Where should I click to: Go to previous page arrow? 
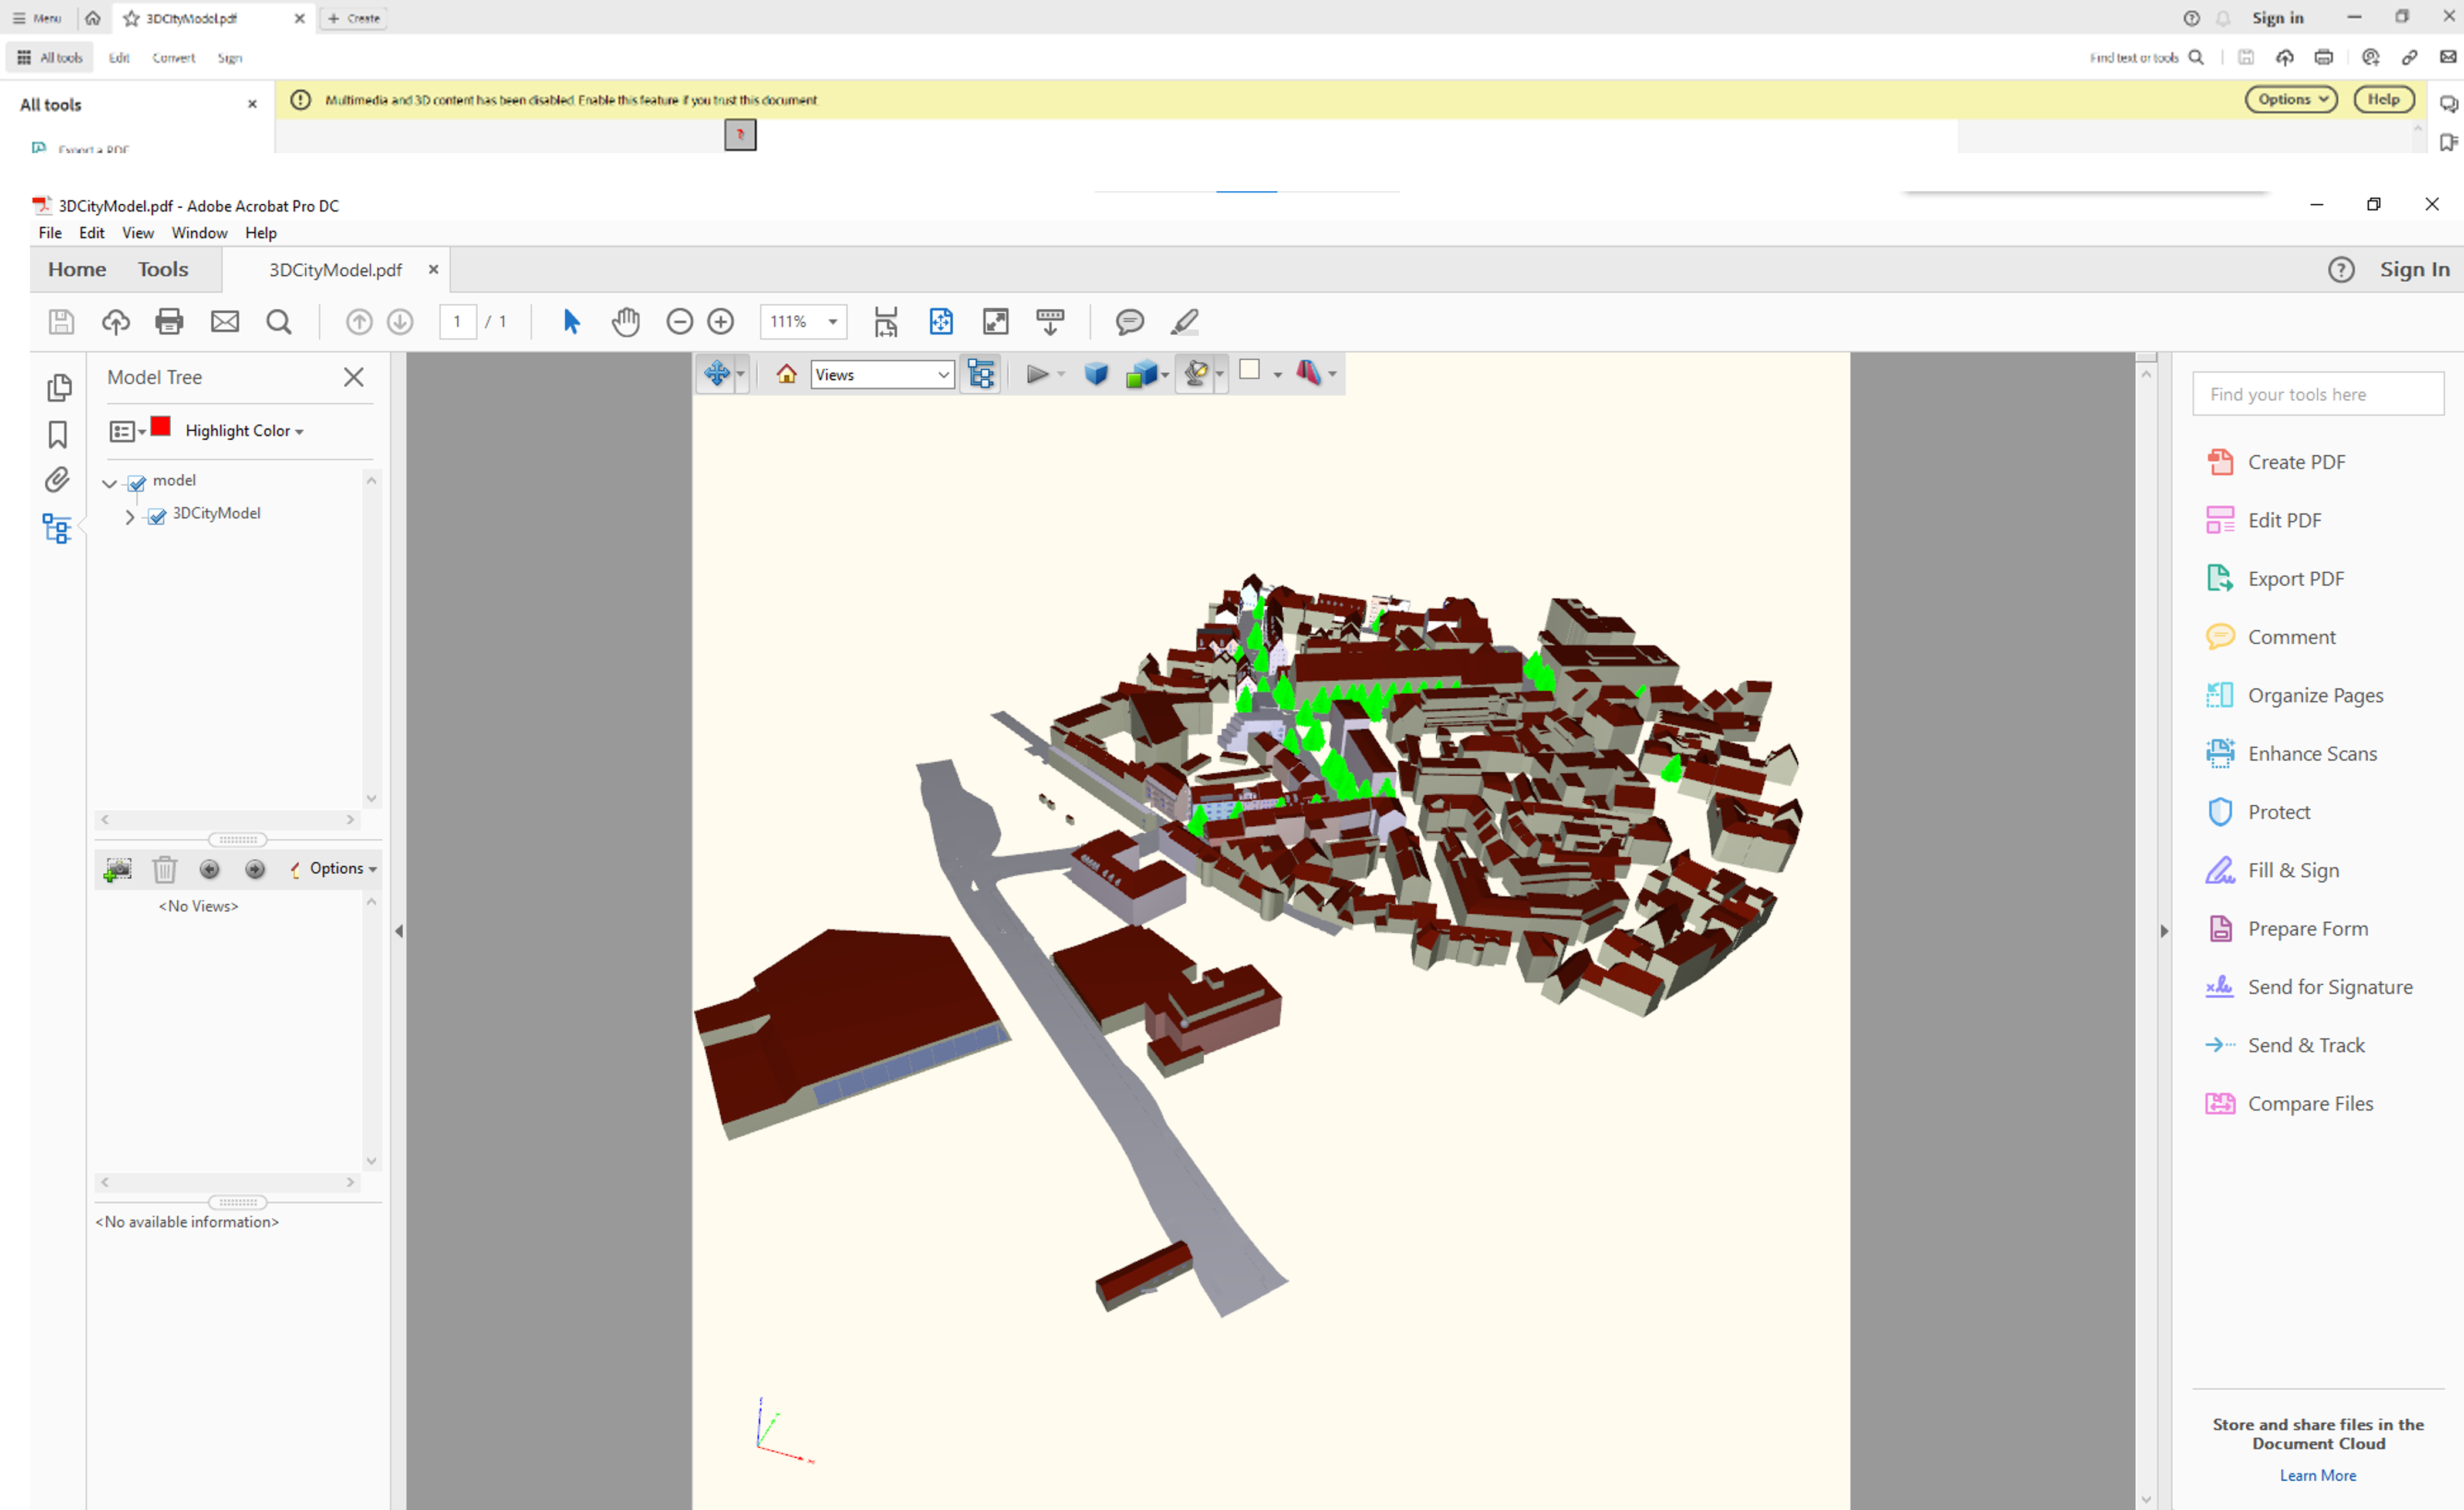click(x=359, y=321)
